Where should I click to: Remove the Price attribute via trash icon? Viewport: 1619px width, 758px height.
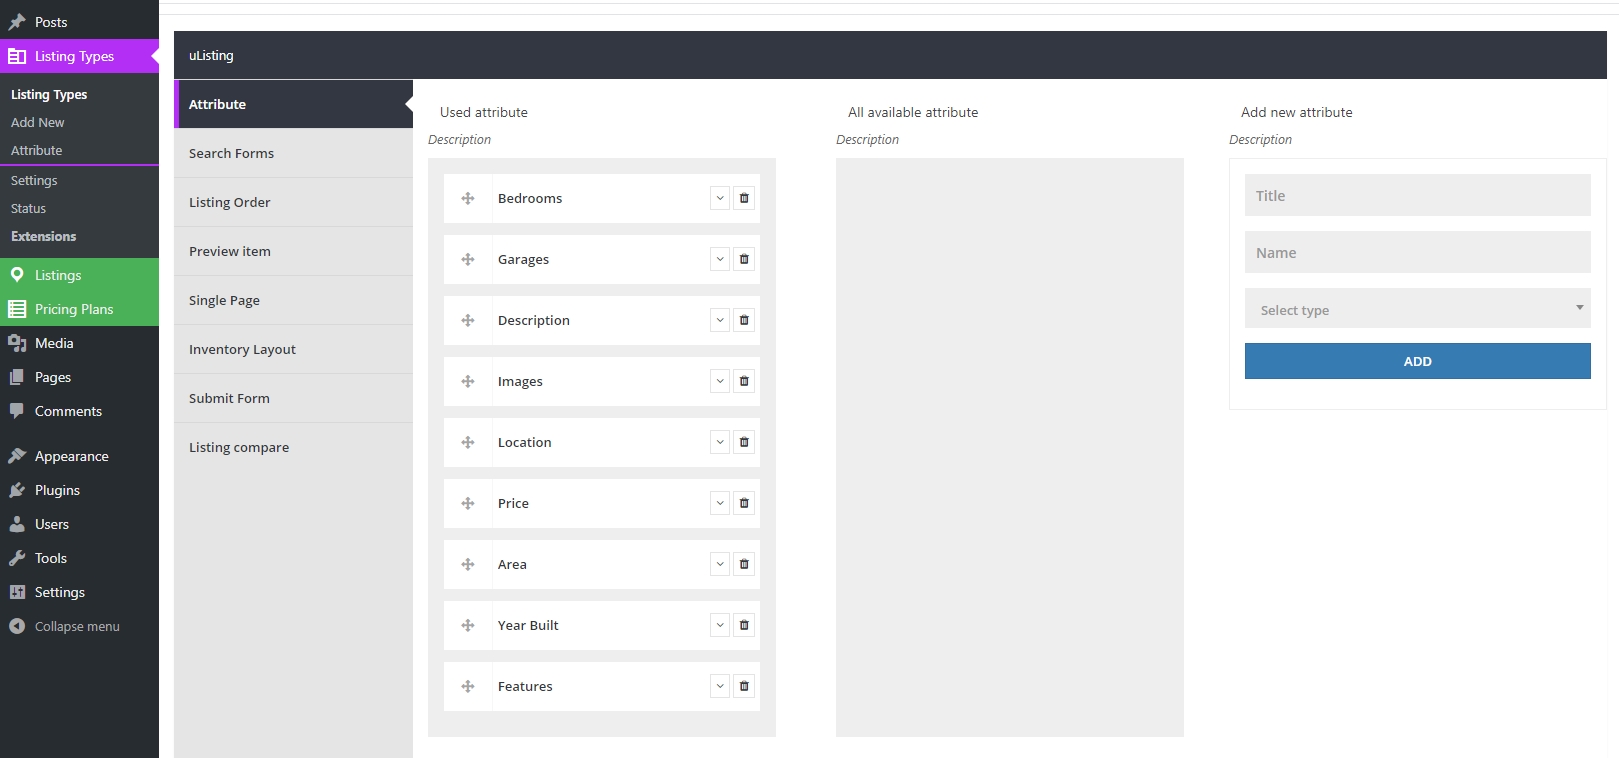(744, 503)
